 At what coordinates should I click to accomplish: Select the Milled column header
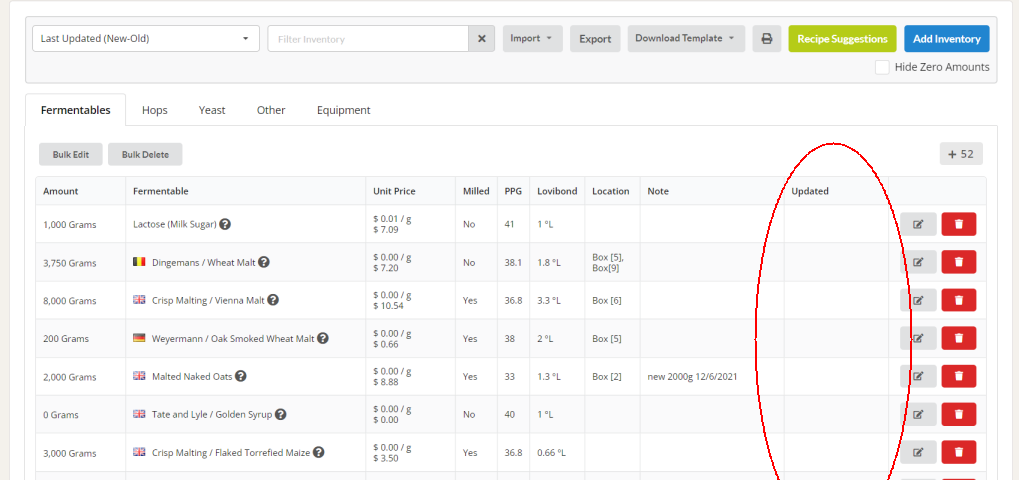476,192
